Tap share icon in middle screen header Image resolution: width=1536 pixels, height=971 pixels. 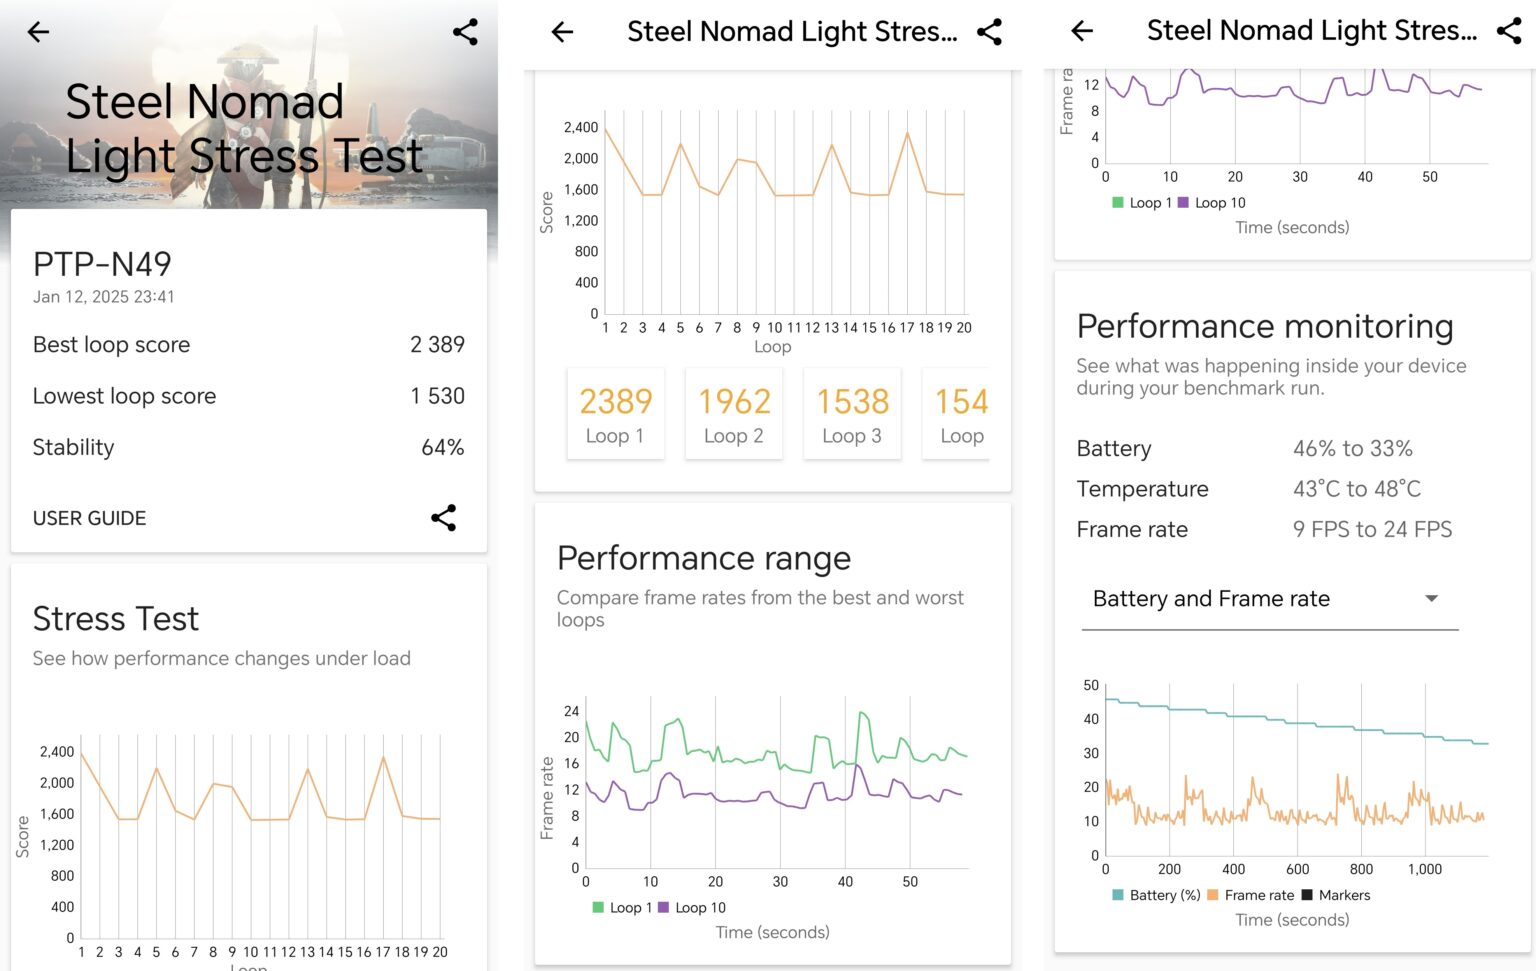click(989, 32)
